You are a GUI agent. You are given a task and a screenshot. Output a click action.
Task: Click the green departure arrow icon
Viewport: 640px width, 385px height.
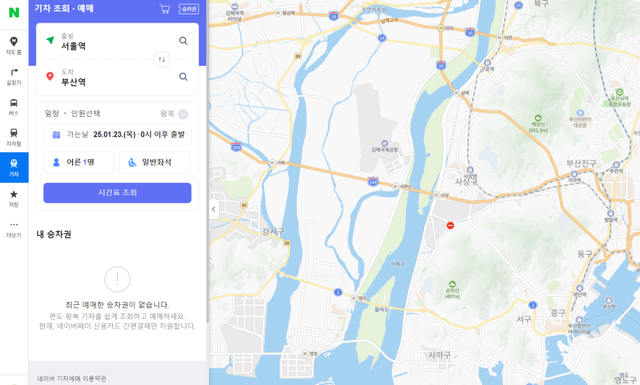tap(50, 40)
